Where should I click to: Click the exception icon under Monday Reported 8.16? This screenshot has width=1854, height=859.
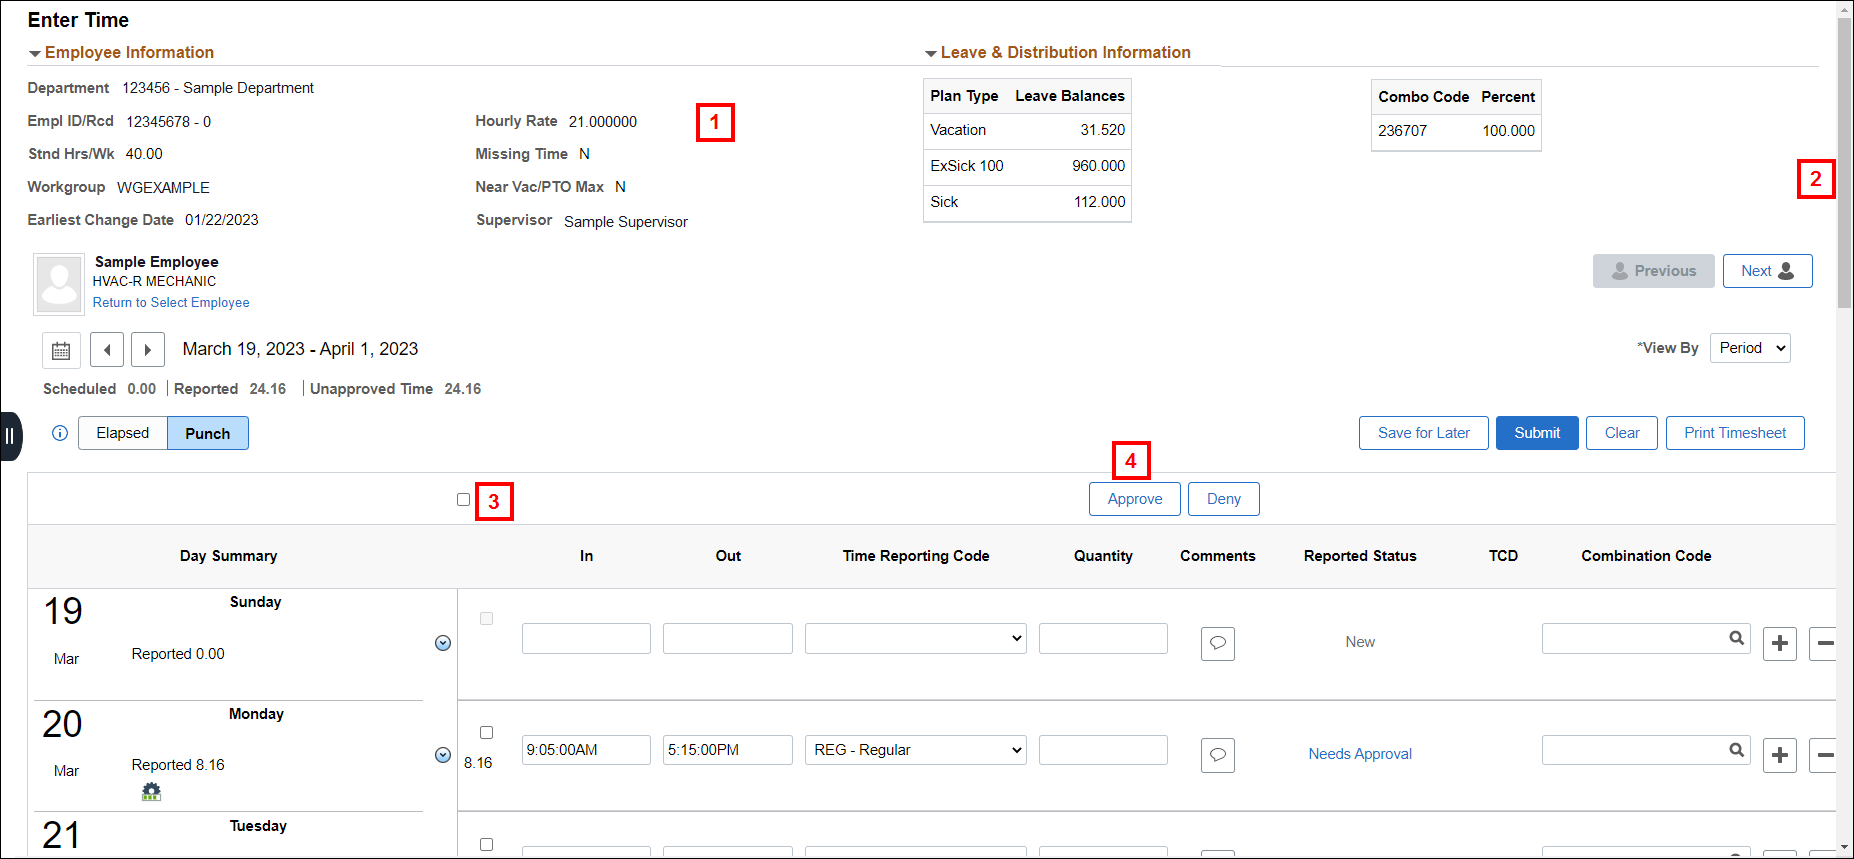pyautogui.click(x=151, y=792)
